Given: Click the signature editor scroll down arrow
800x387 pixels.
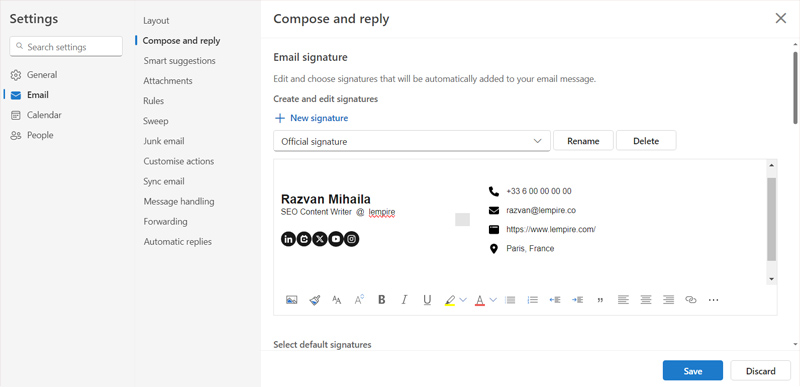Looking at the screenshot, I should click(771, 279).
